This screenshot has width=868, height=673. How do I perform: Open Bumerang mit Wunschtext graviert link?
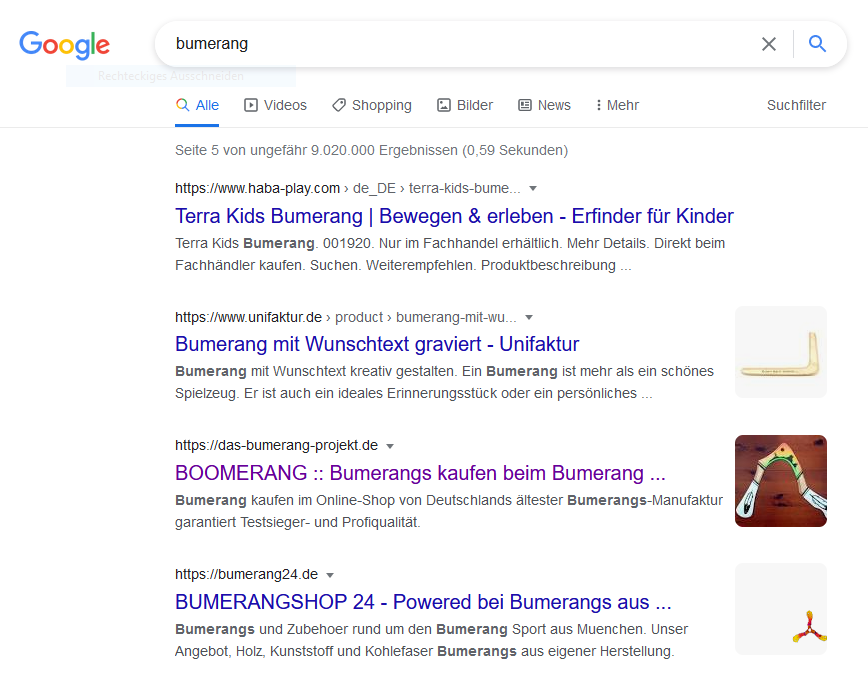pyautogui.click(x=377, y=344)
